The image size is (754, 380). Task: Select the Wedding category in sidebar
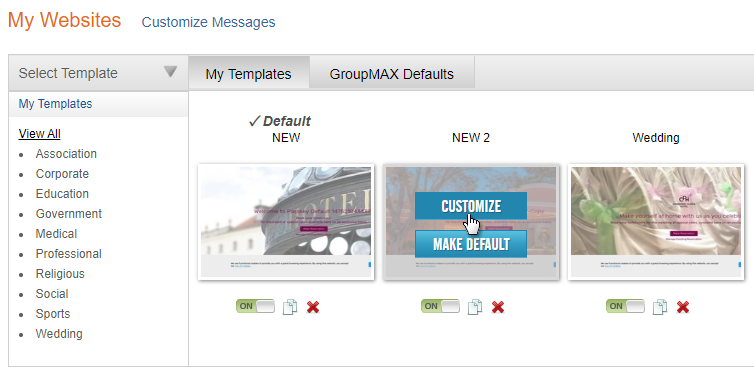click(59, 334)
